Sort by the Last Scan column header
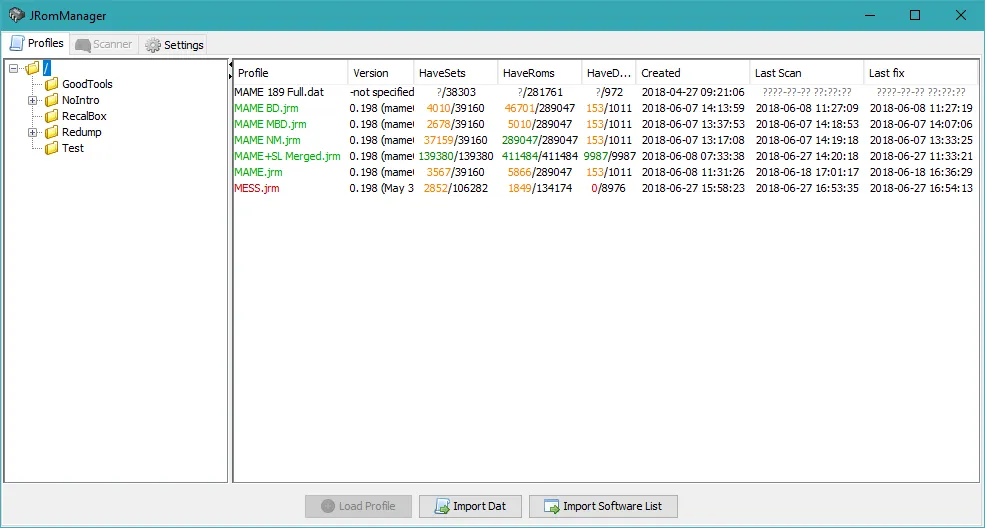 (807, 73)
